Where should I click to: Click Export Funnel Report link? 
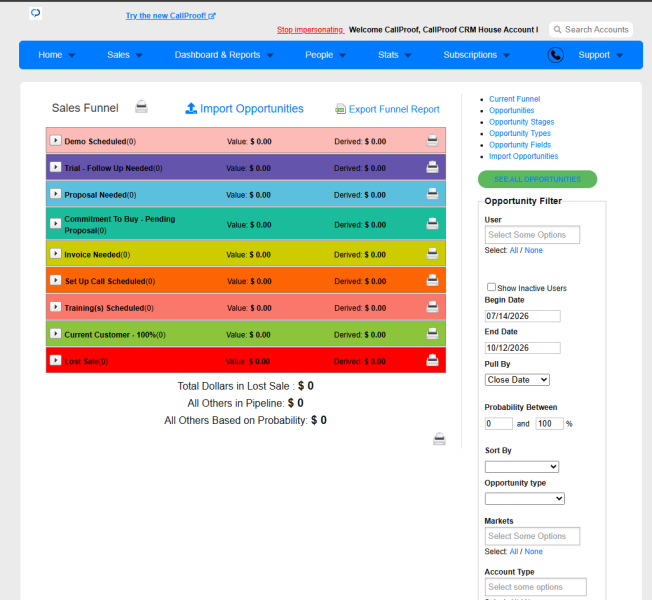(394, 109)
